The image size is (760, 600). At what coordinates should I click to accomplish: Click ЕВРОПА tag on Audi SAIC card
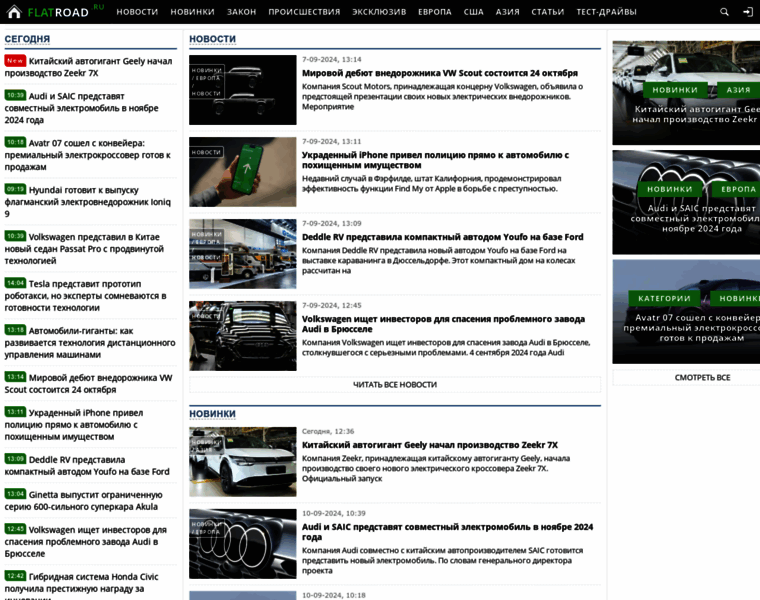(x=737, y=189)
